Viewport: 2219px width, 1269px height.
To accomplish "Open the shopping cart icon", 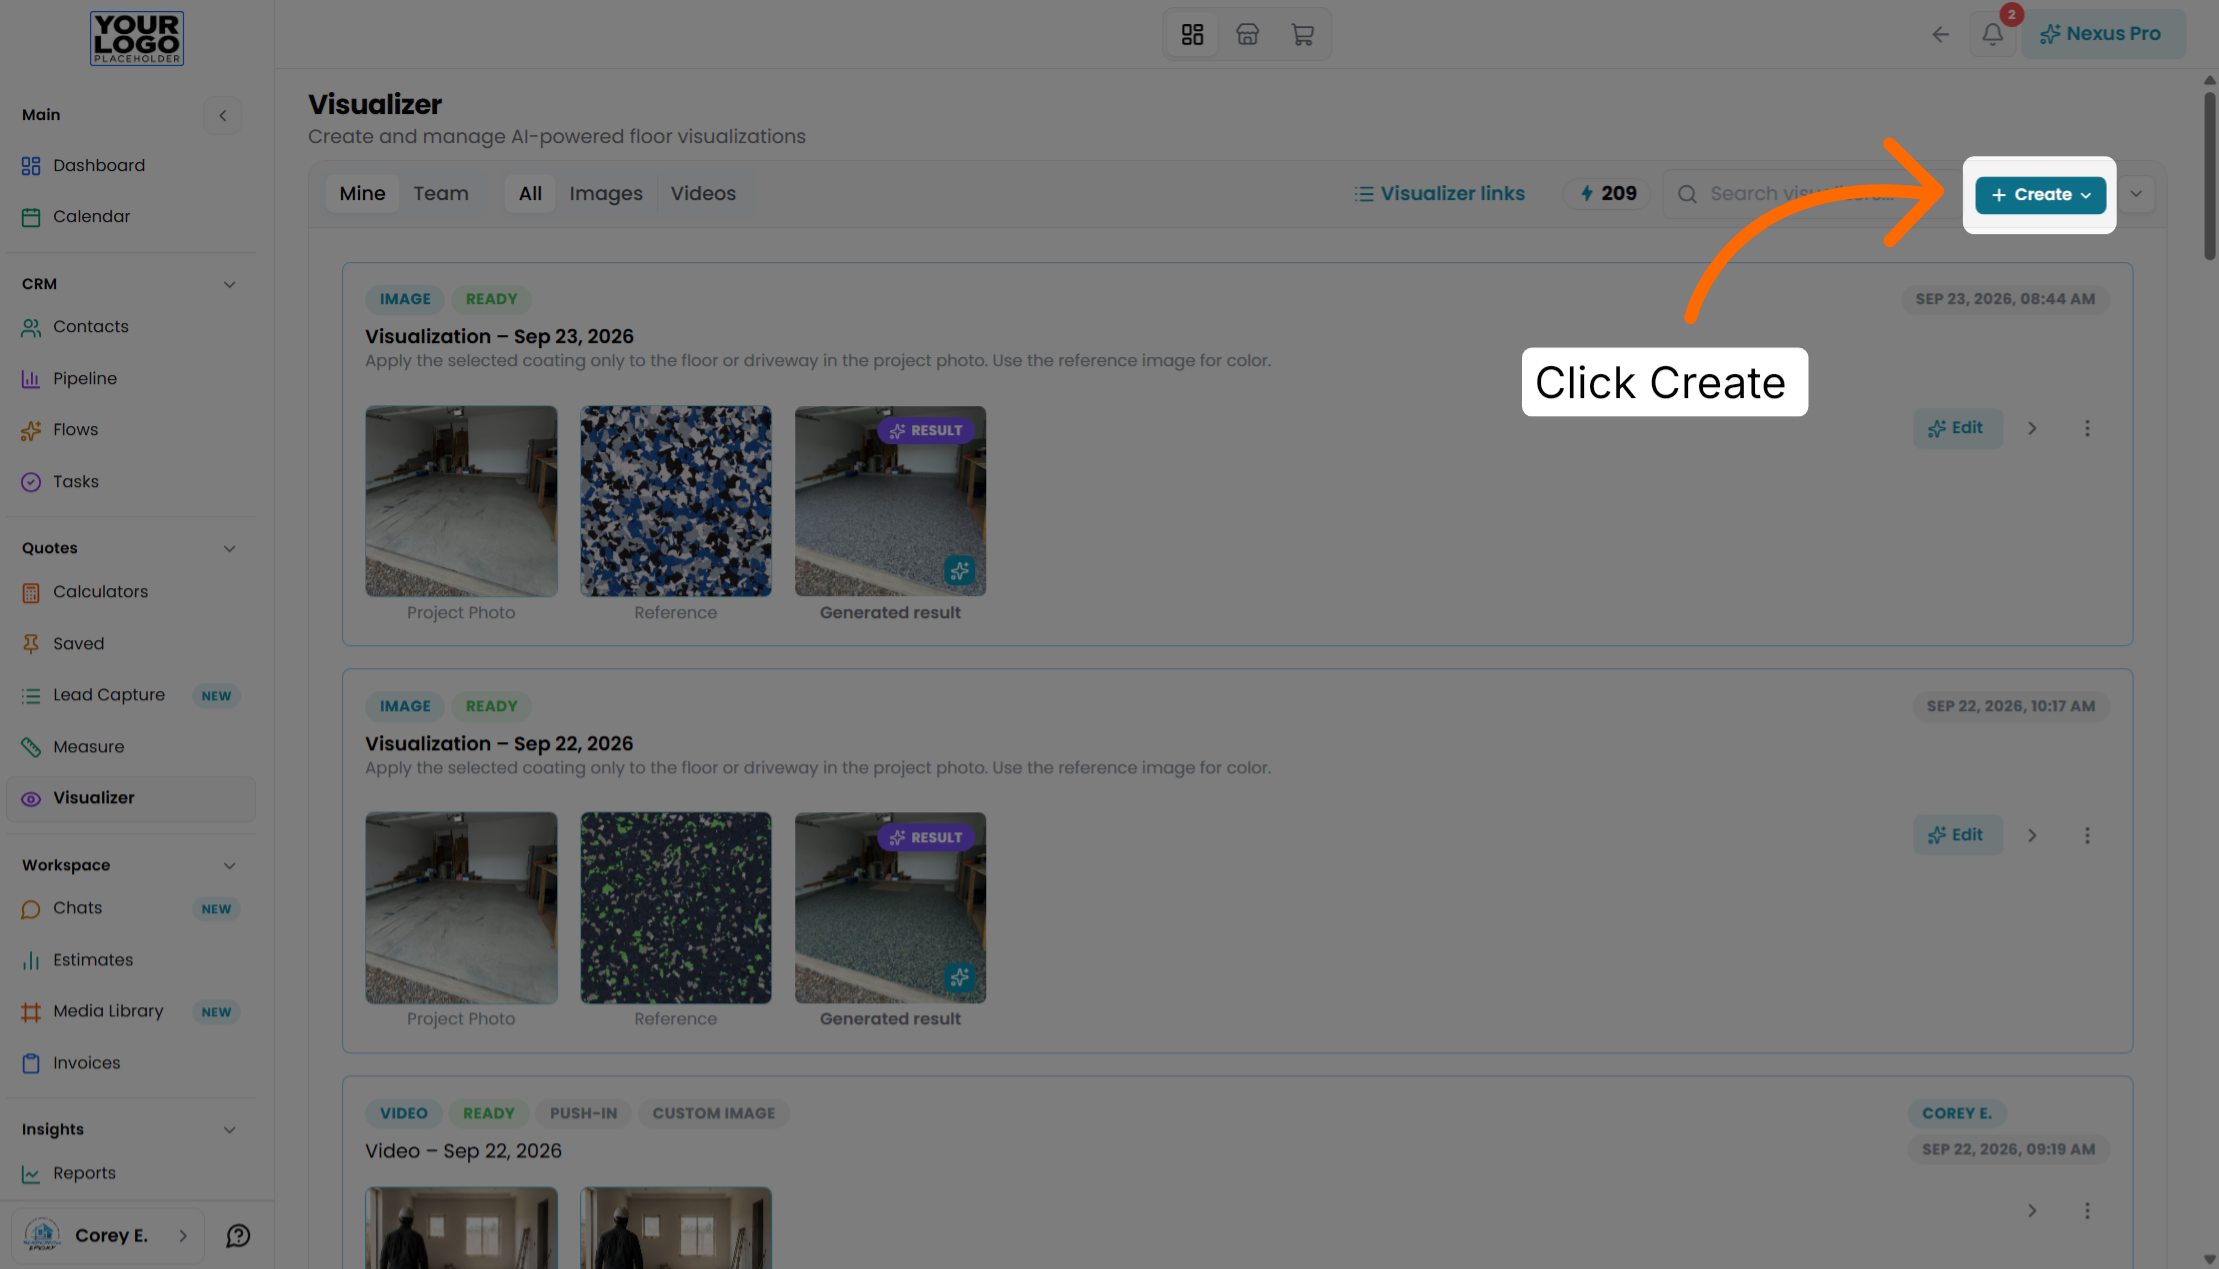I will pos(1302,34).
